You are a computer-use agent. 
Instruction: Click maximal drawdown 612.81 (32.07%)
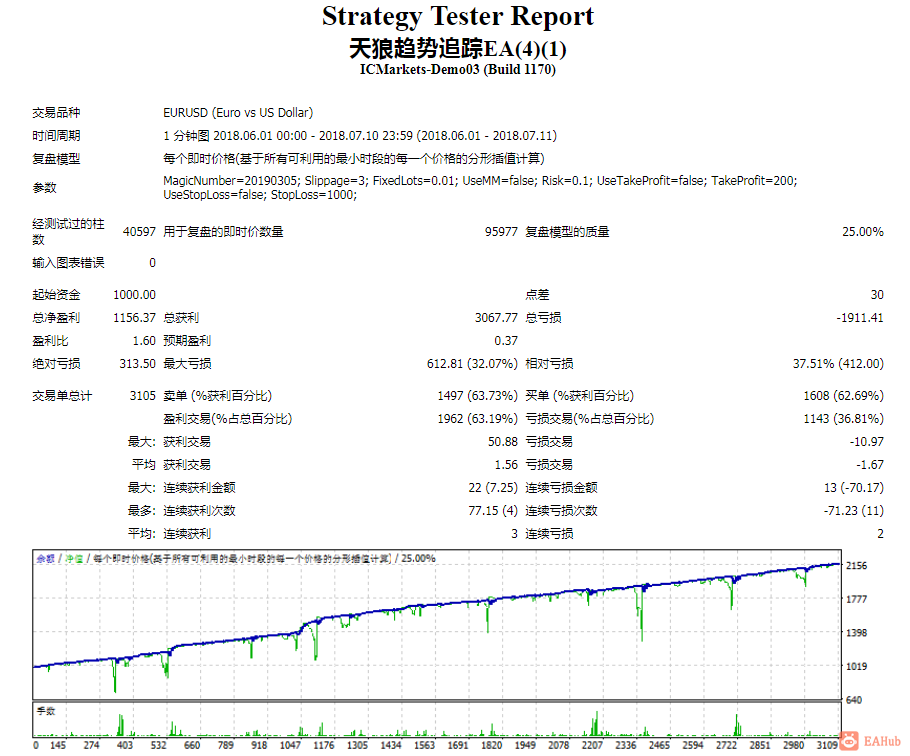pos(472,364)
